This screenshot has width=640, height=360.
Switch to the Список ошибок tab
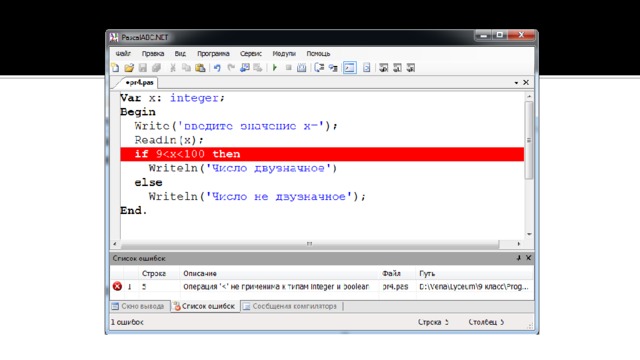pos(205,306)
